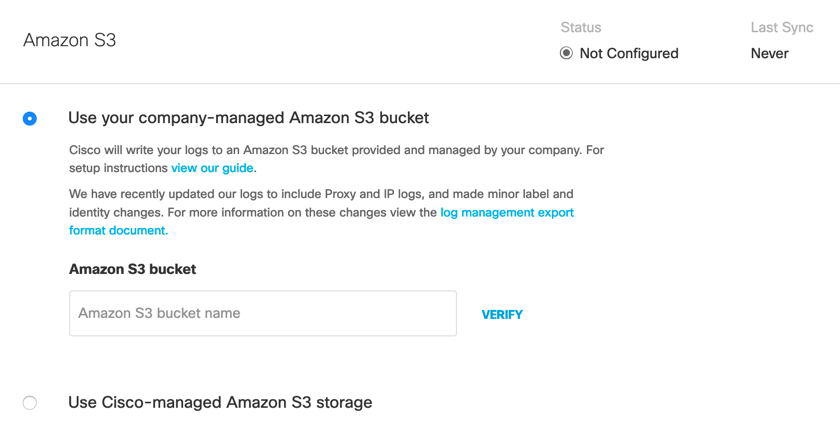840x436 pixels.
Task: Click the 'format document.' link text on the second line
Action: tap(118, 230)
